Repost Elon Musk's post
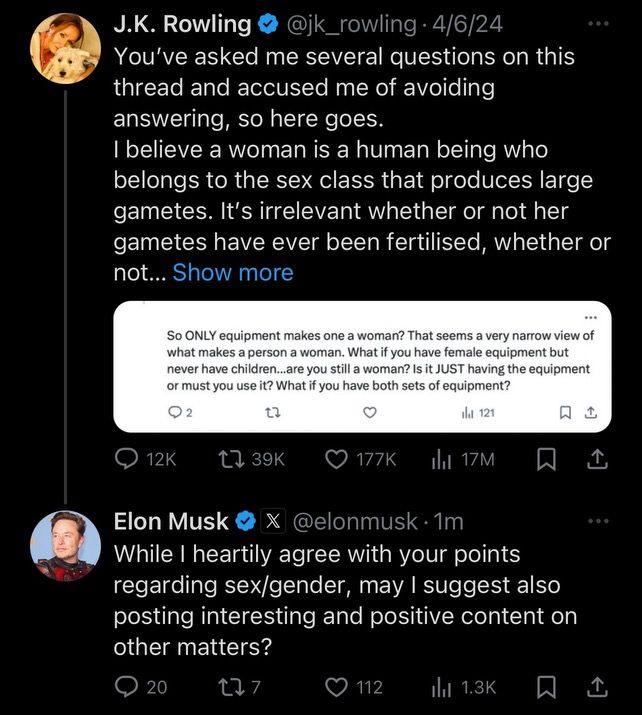Screen dimensions: 642x715 click(x=230, y=687)
